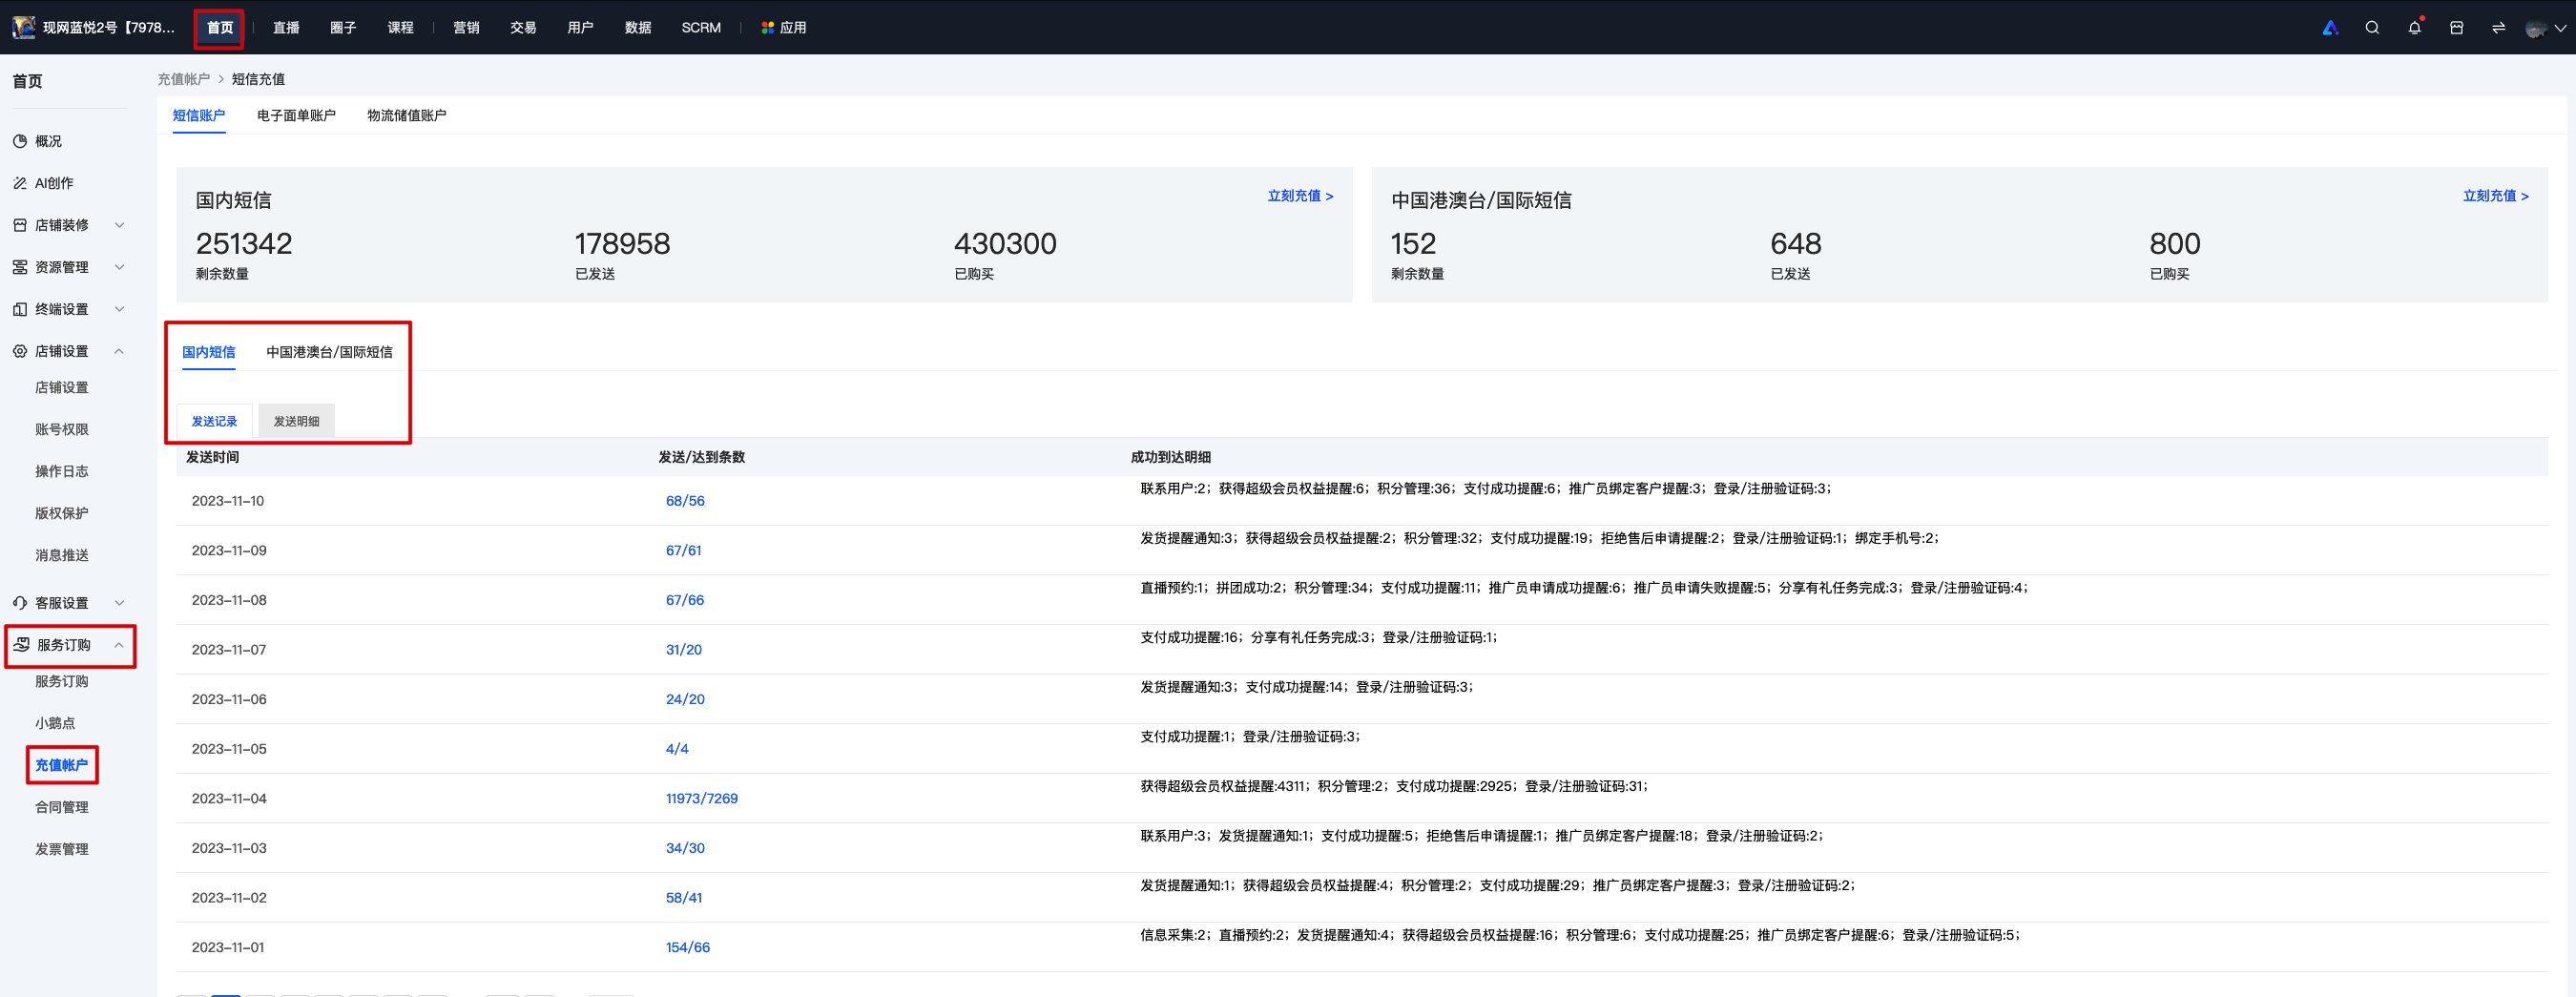Switch to the 电子面单账户 tab
The height and width of the screenshot is (997, 2576).
(x=296, y=115)
